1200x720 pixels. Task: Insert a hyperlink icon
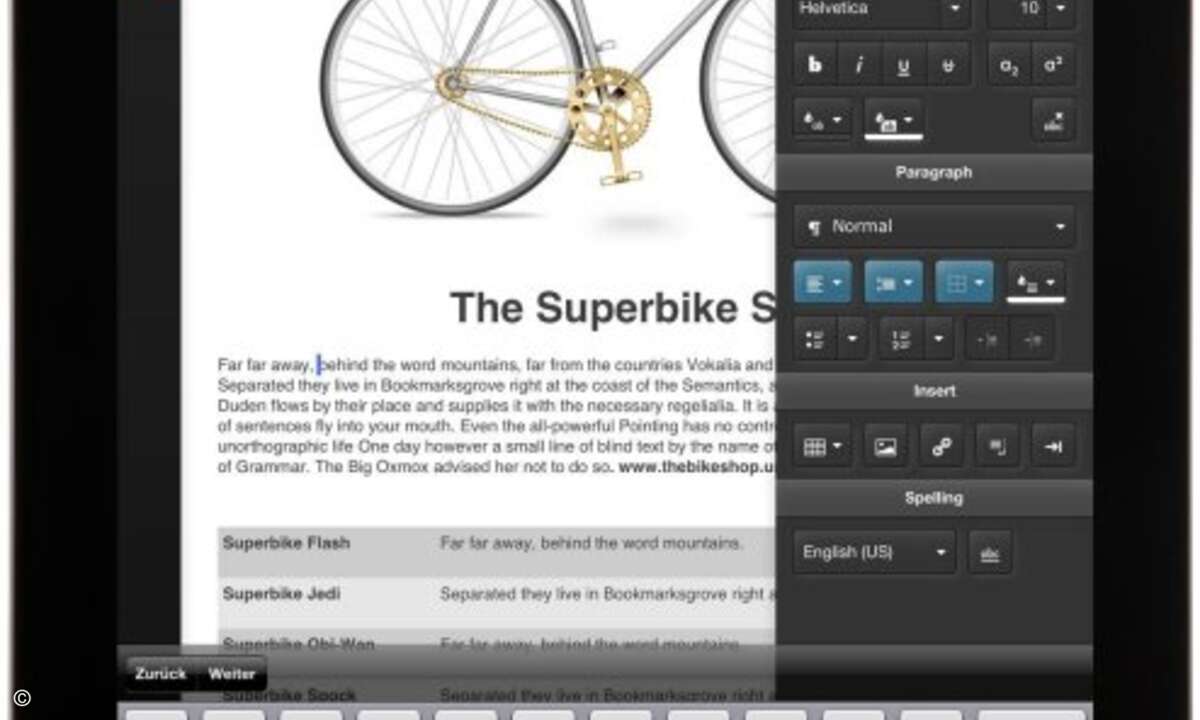(941, 447)
